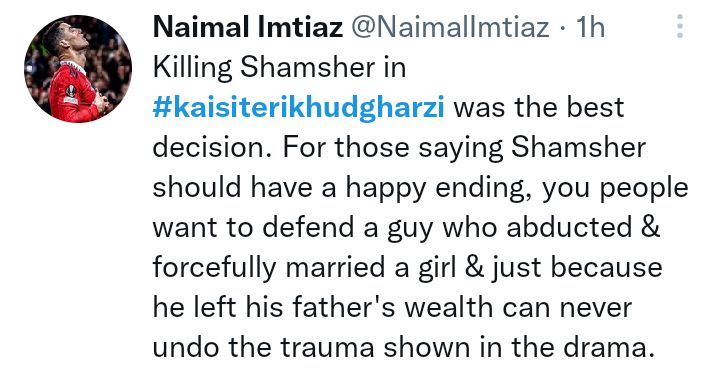The width and height of the screenshot is (720, 368).
Task: Click the line "should have a happy ending"
Action: 421,188
